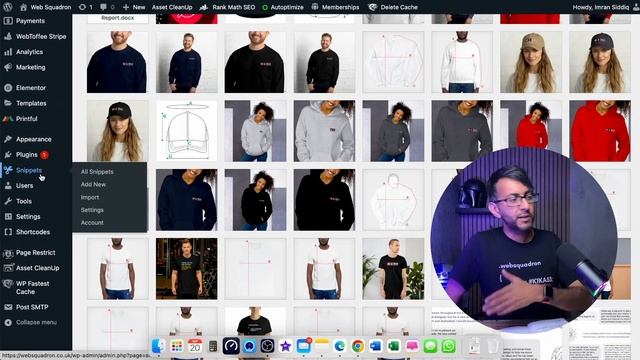Click the Shortcodes brackets icon
This screenshot has height=360, width=640.
coord(8,232)
